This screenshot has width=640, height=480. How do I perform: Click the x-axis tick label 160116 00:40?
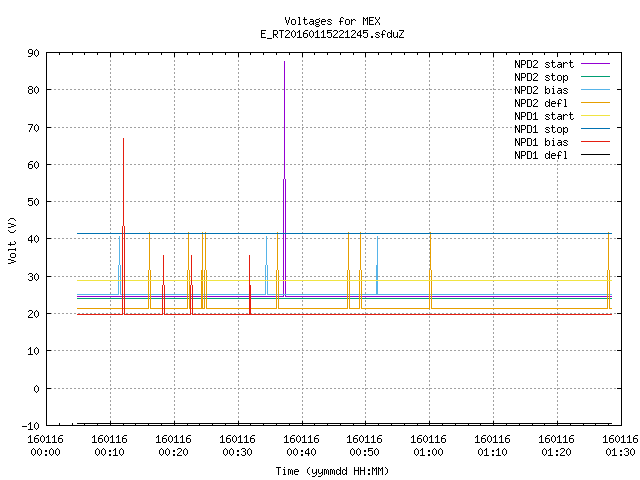pyautogui.click(x=302, y=446)
